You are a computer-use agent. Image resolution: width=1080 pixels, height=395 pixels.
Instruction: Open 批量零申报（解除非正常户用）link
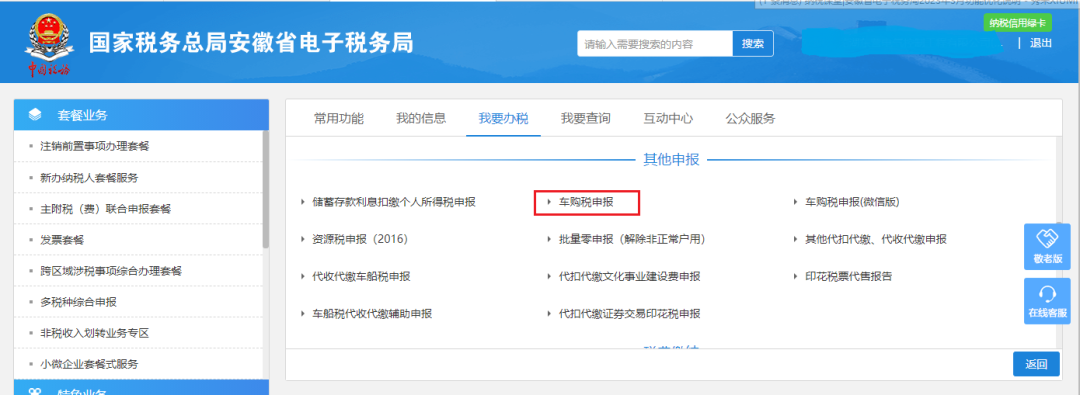pyautogui.click(x=632, y=239)
